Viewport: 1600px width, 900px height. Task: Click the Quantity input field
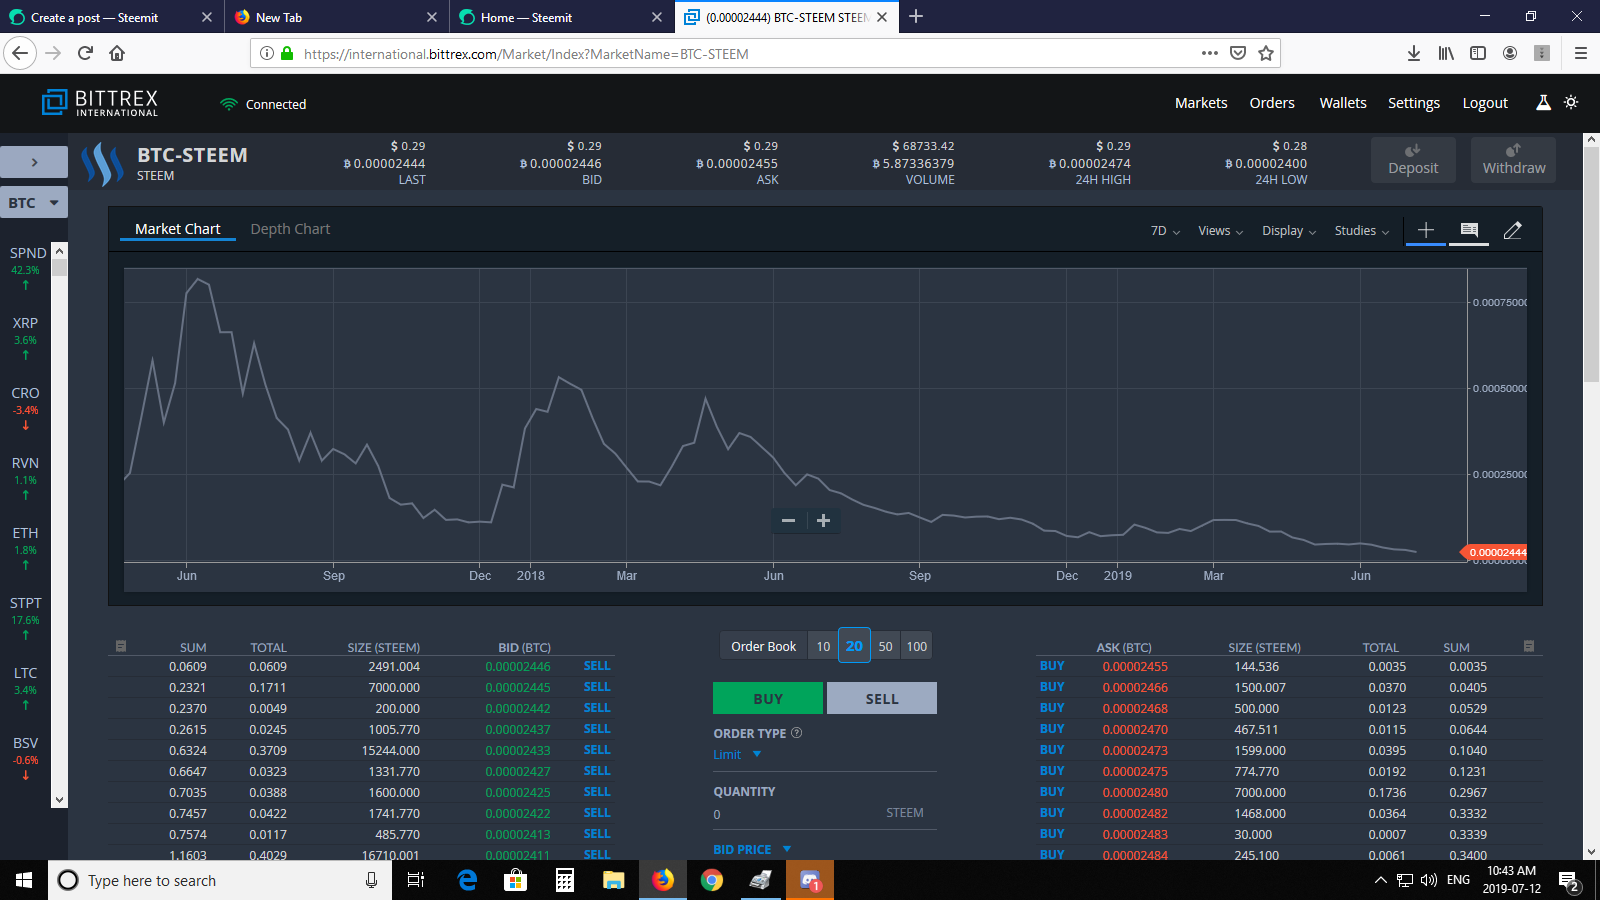[824, 814]
